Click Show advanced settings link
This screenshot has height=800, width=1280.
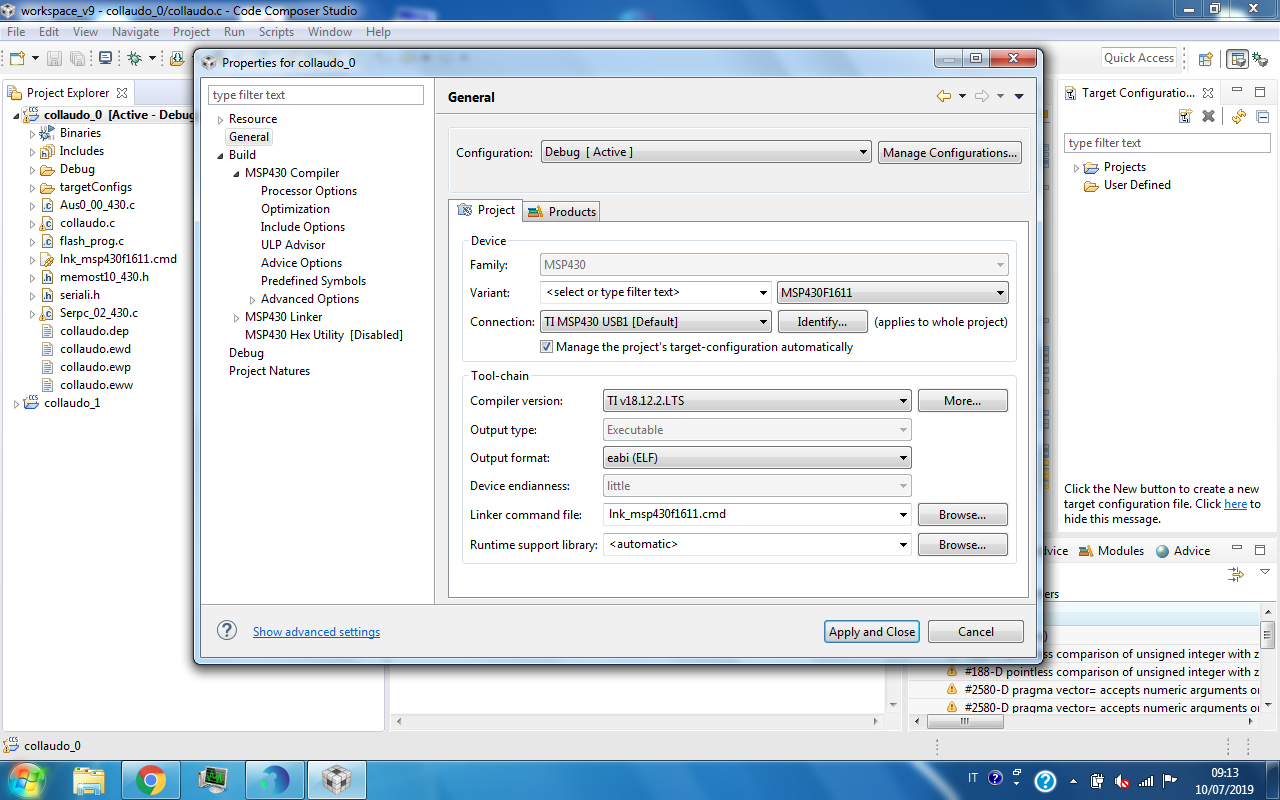tap(316, 632)
